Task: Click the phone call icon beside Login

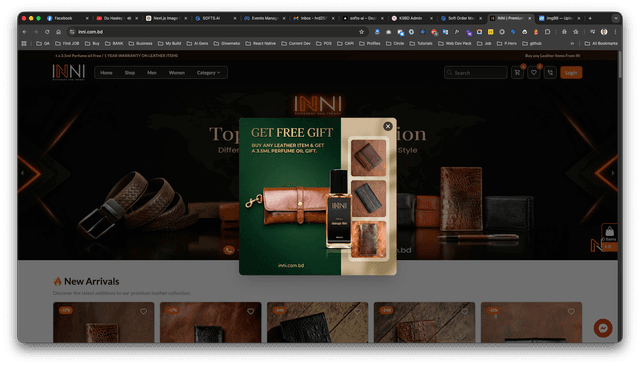Action: pos(550,73)
